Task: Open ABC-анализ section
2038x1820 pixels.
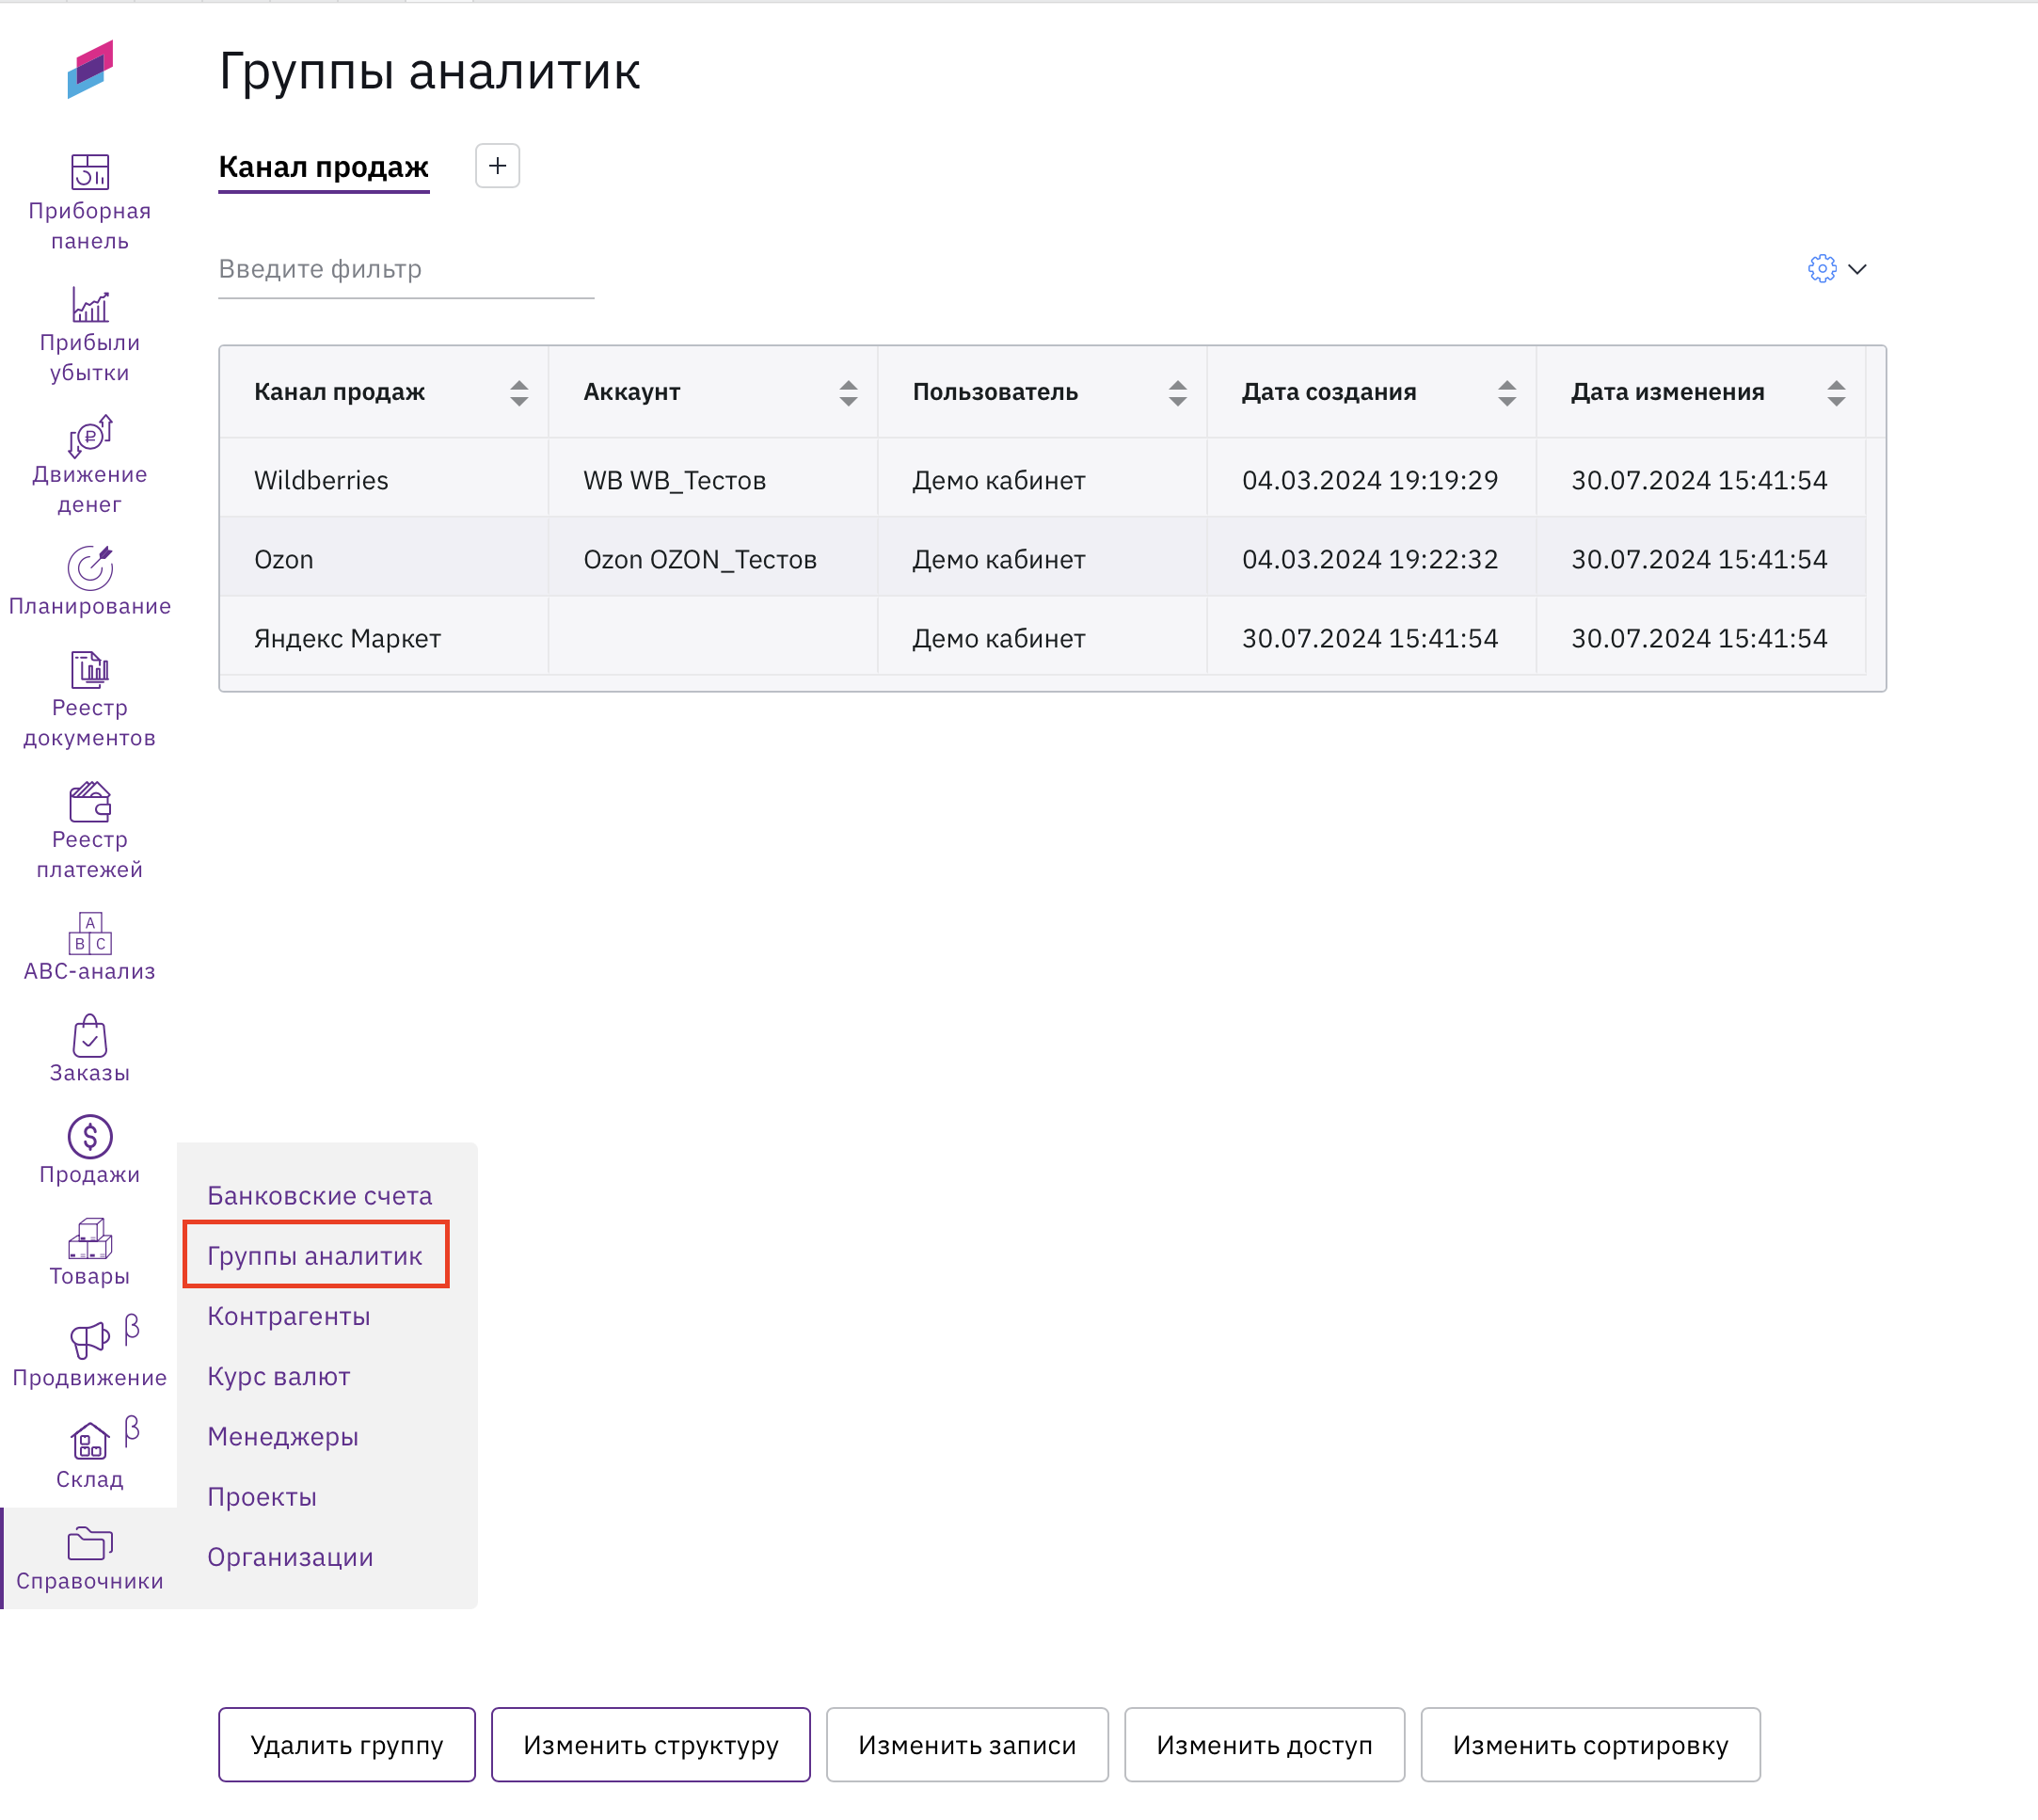Action: point(89,948)
